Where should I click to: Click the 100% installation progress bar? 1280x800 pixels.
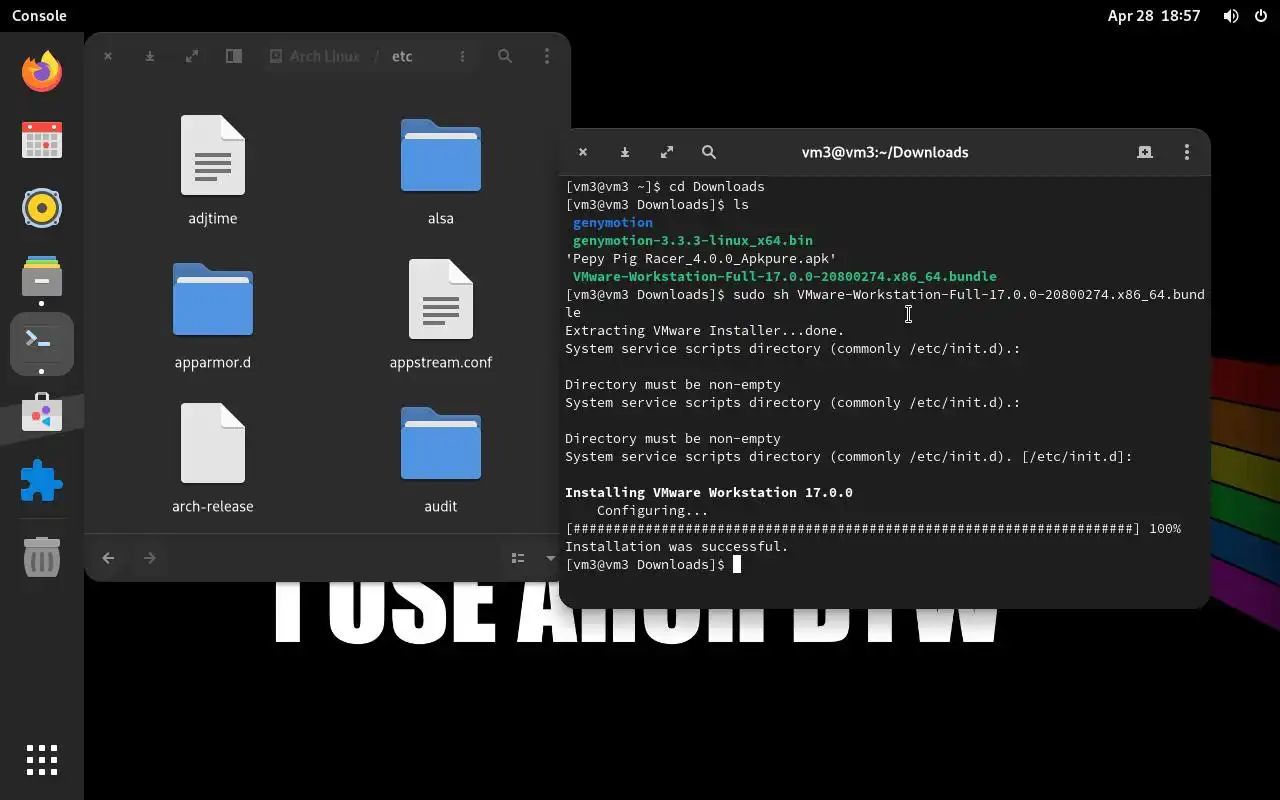(873, 528)
